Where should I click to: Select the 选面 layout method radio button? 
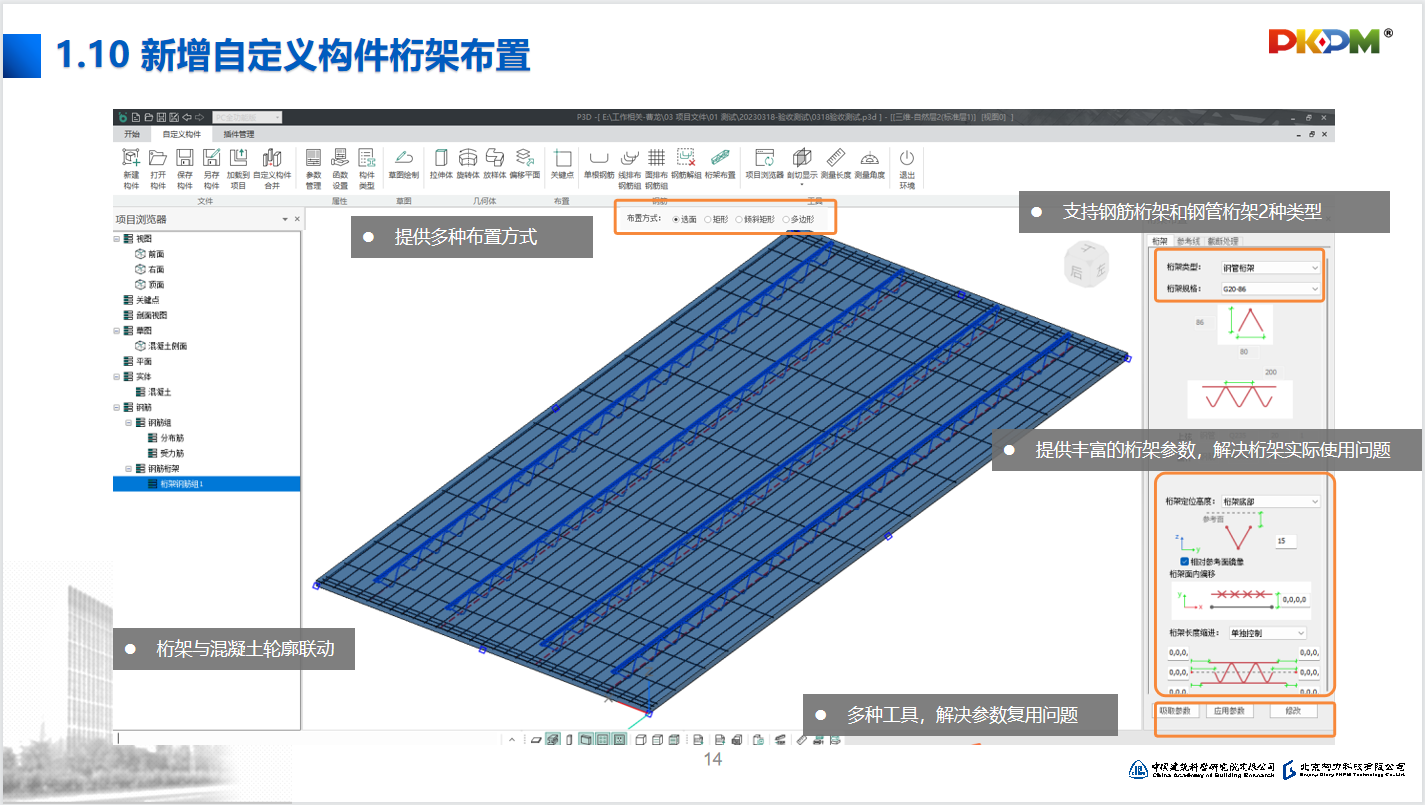point(676,219)
